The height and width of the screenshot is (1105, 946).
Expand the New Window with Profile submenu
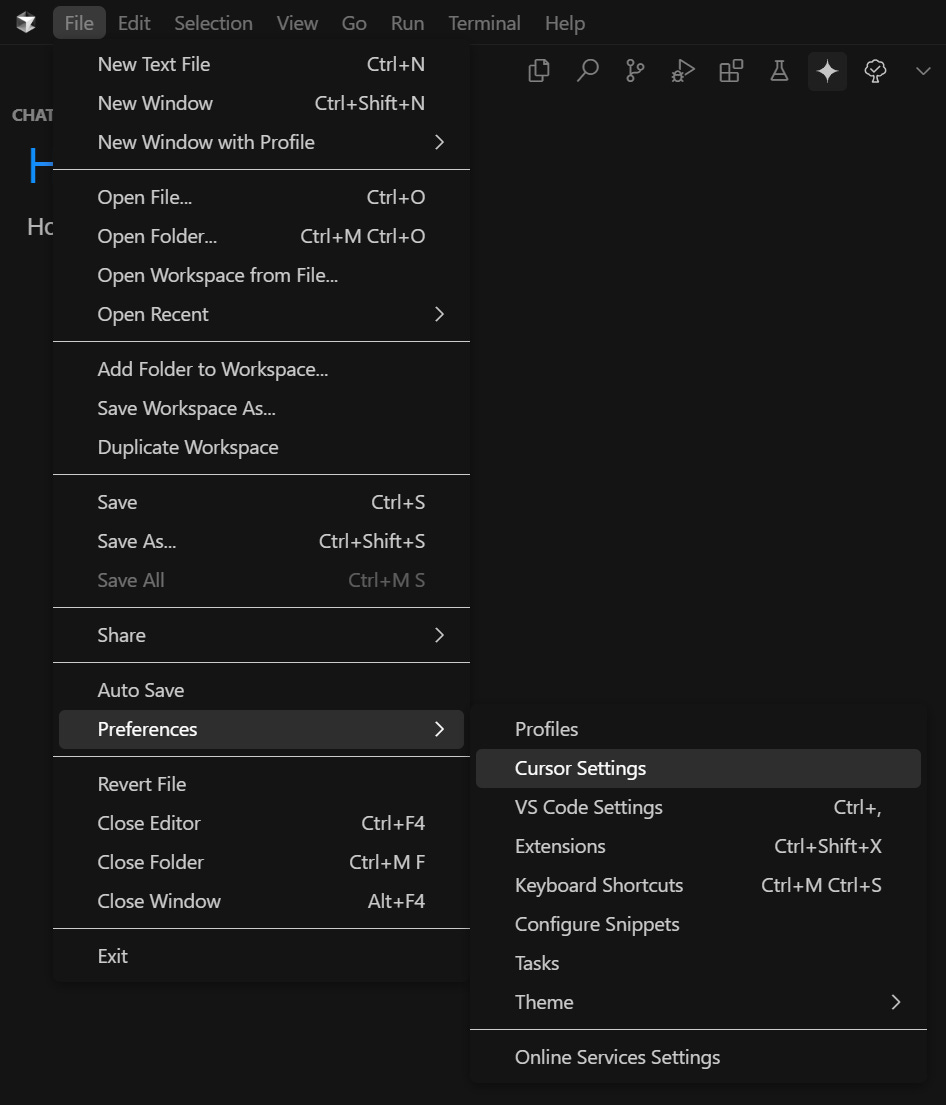click(206, 142)
